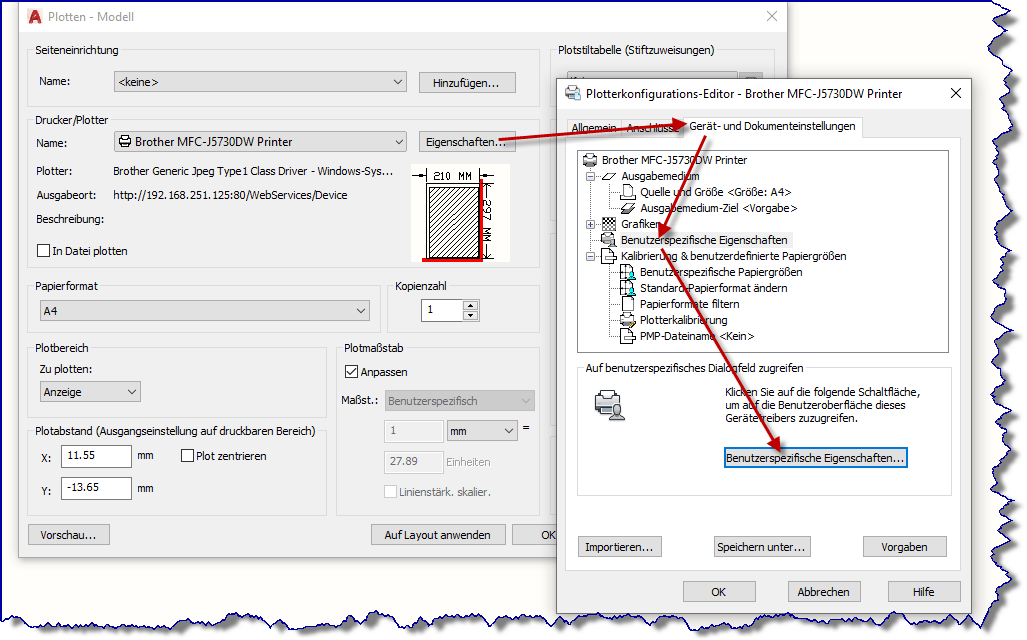This screenshot has height=640, width=1027.
Task: Click OK in Plotterkonfigurations-Editor
Action: pos(719,592)
